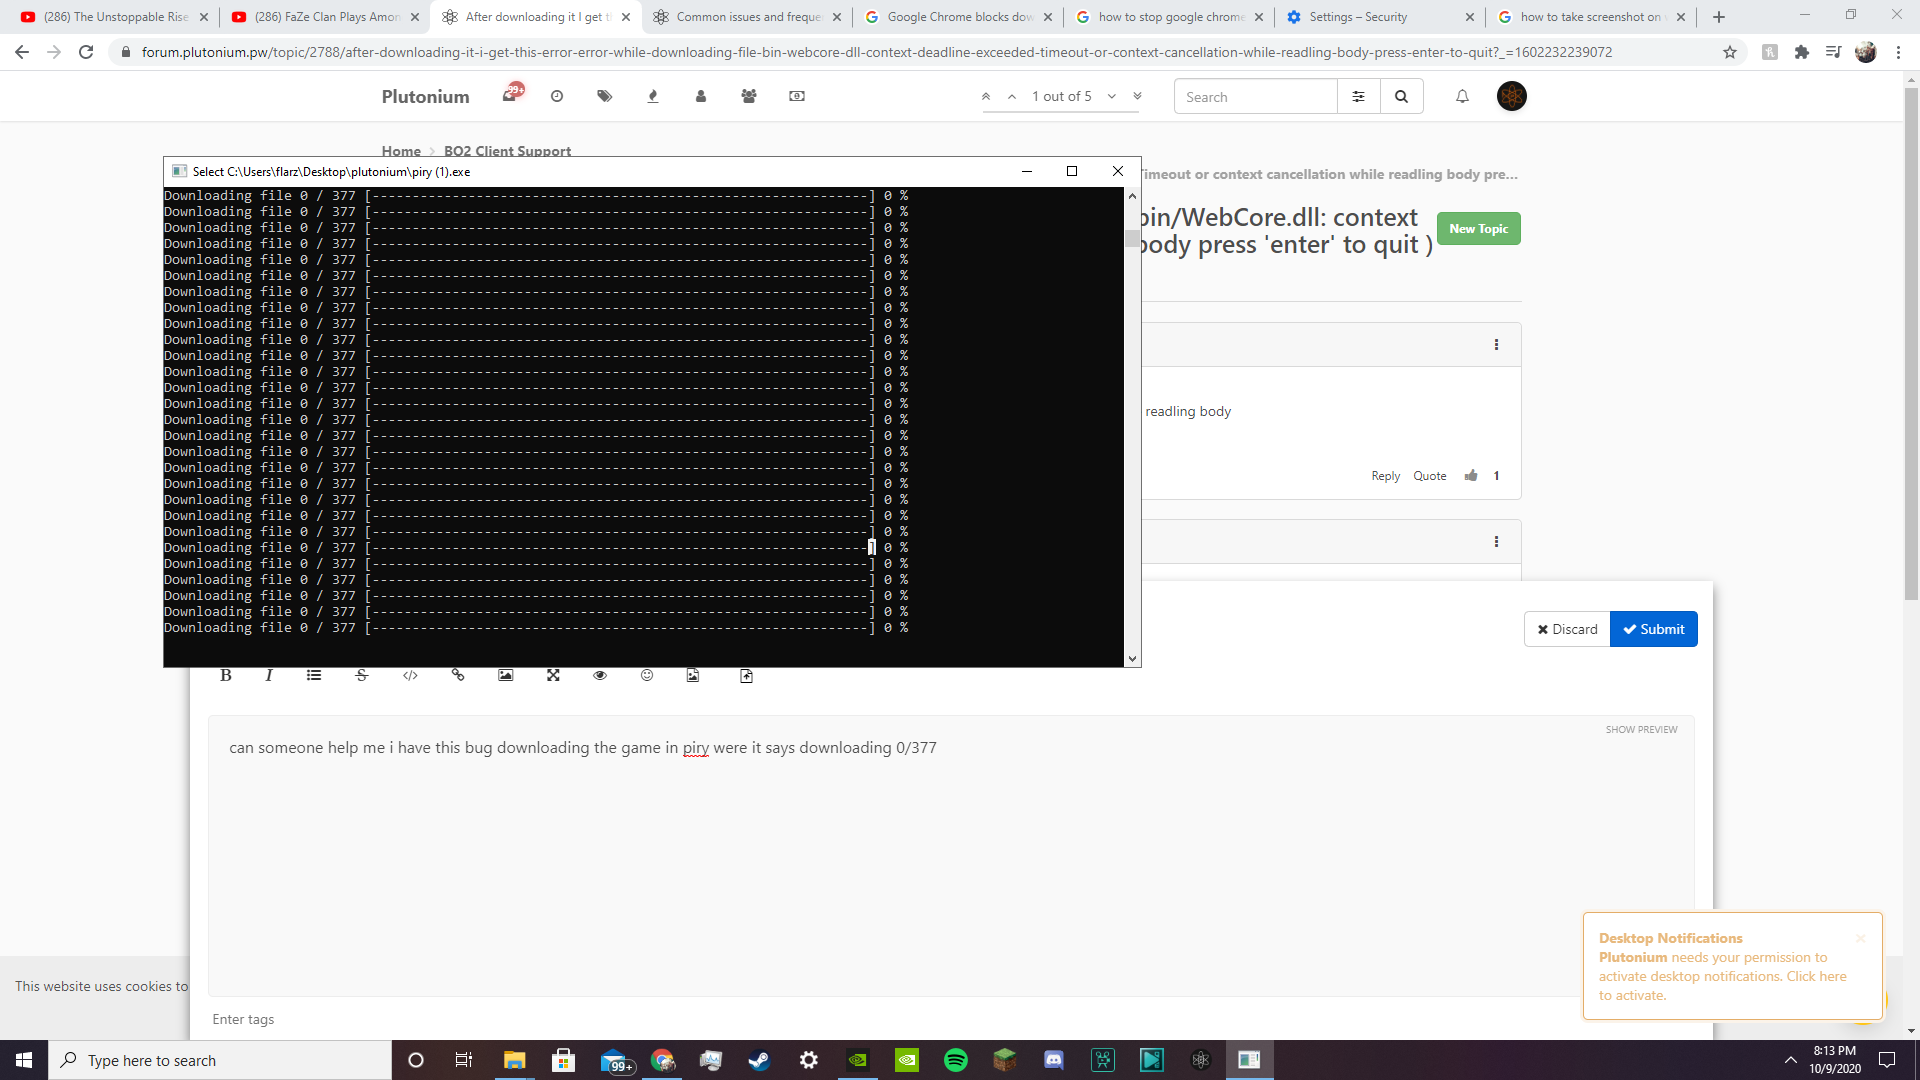Open the Plutonium forum brand link
Image resolution: width=1920 pixels, height=1080 pixels.
425,97
